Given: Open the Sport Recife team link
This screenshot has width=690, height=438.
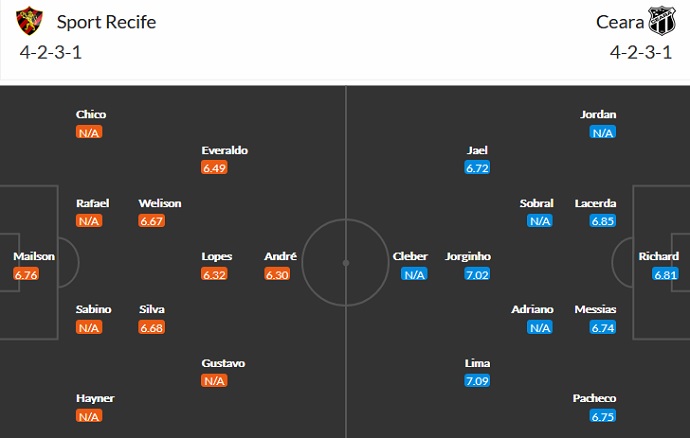Looking at the screenshot, I should [106, 22].
